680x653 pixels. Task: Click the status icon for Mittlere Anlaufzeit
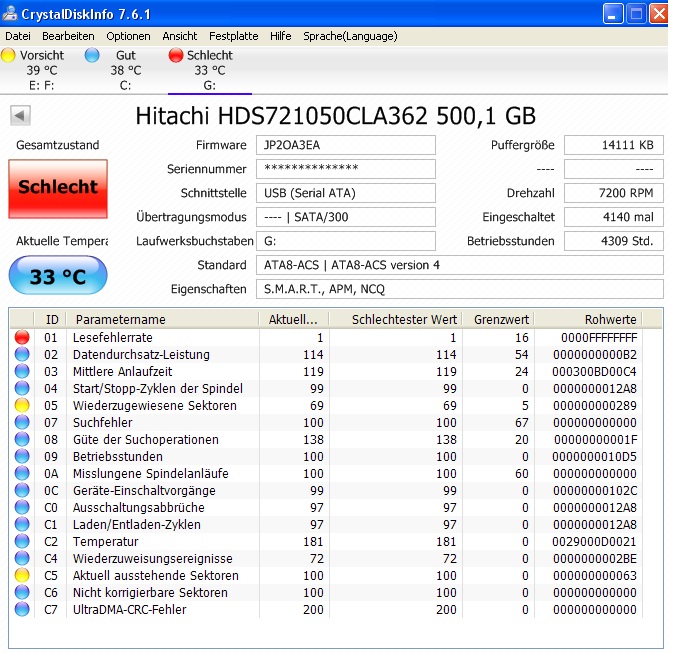(22, 371)
